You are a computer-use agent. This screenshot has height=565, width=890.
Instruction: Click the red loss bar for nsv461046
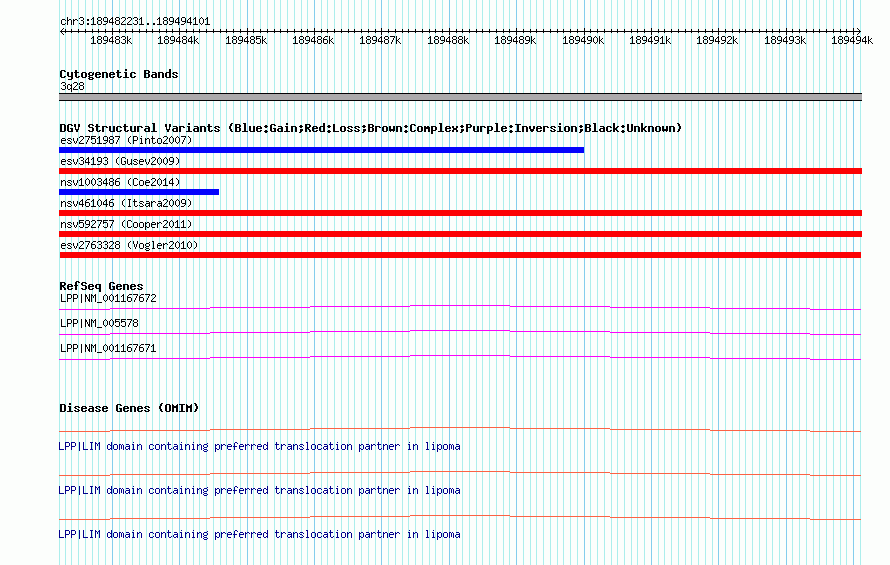tap(460, 213)
